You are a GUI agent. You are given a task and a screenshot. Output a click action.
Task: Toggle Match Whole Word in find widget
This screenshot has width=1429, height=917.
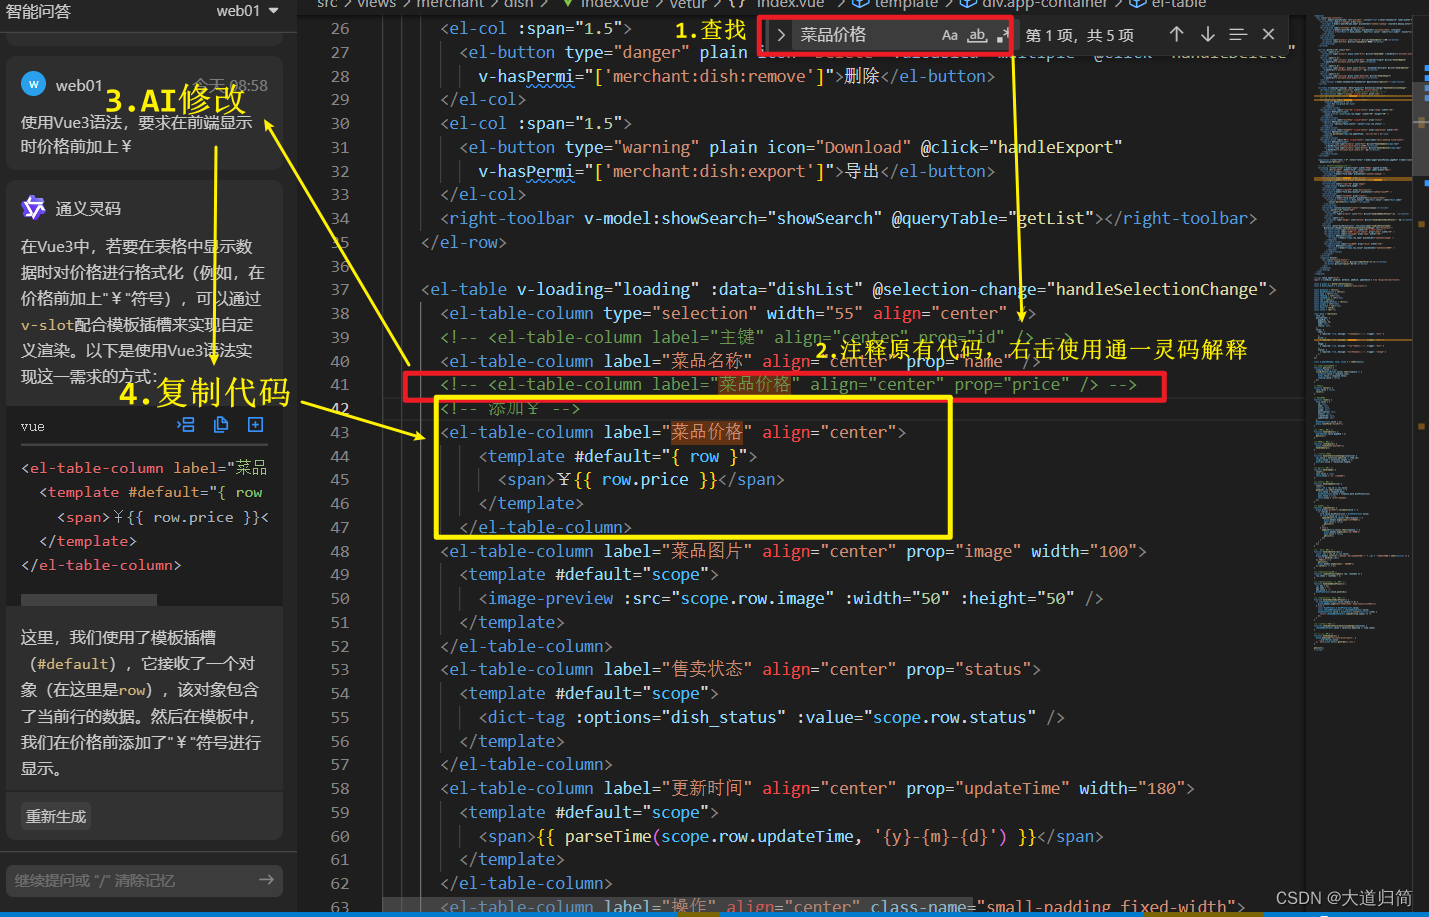(977, 35)
